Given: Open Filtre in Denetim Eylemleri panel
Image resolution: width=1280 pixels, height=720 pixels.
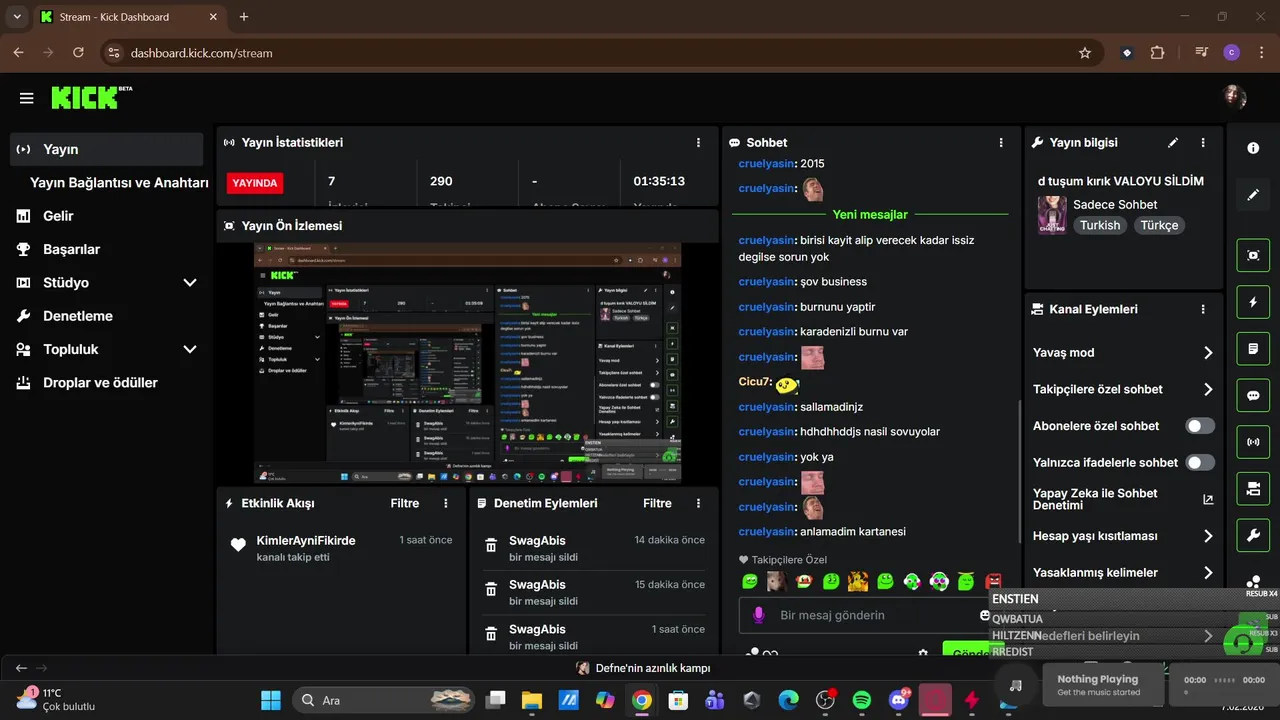Looking at the screenshot, I should (657, 503).
